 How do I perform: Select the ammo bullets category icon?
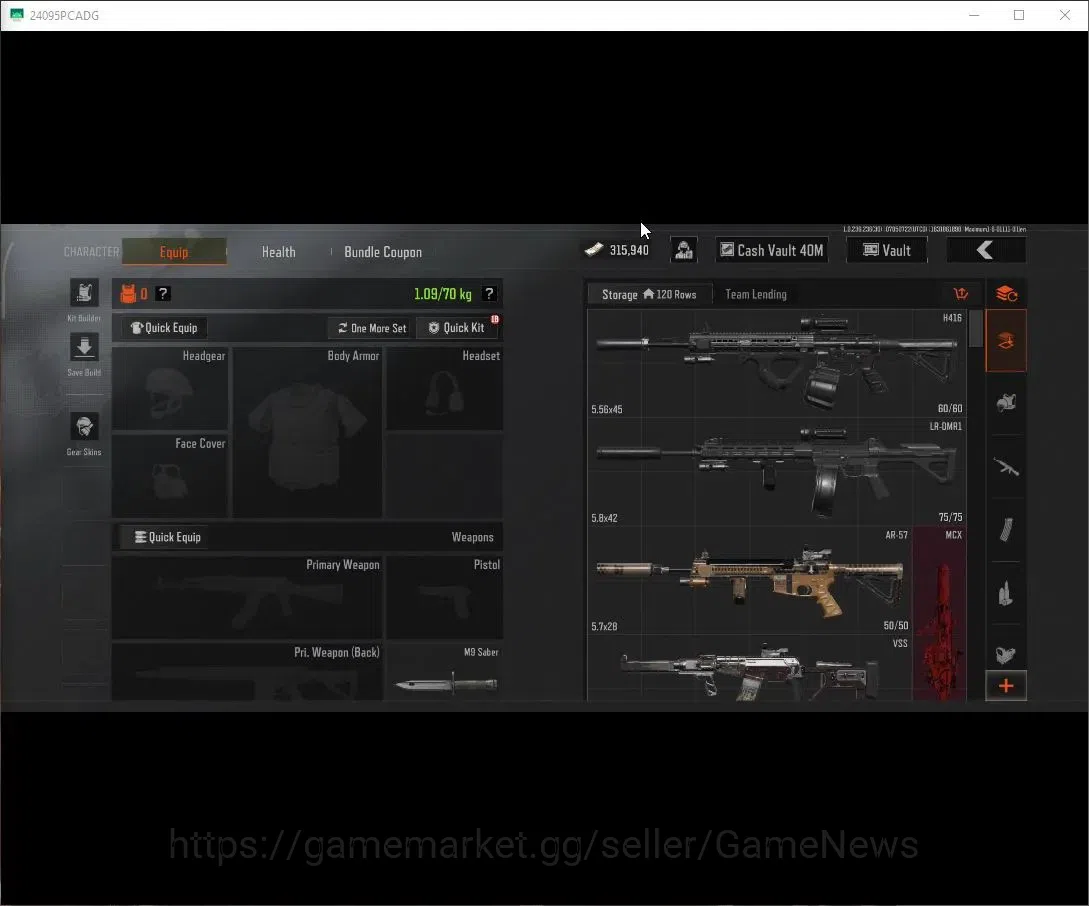click(1006, 593)
